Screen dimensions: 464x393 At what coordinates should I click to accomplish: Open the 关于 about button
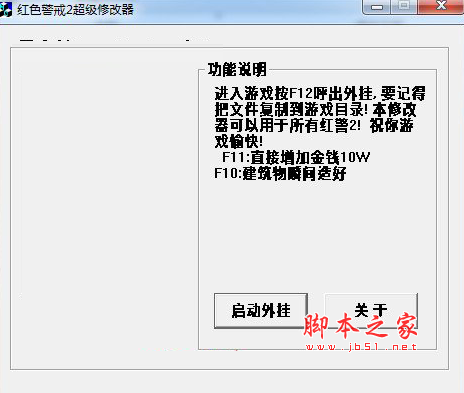(371, 311)
